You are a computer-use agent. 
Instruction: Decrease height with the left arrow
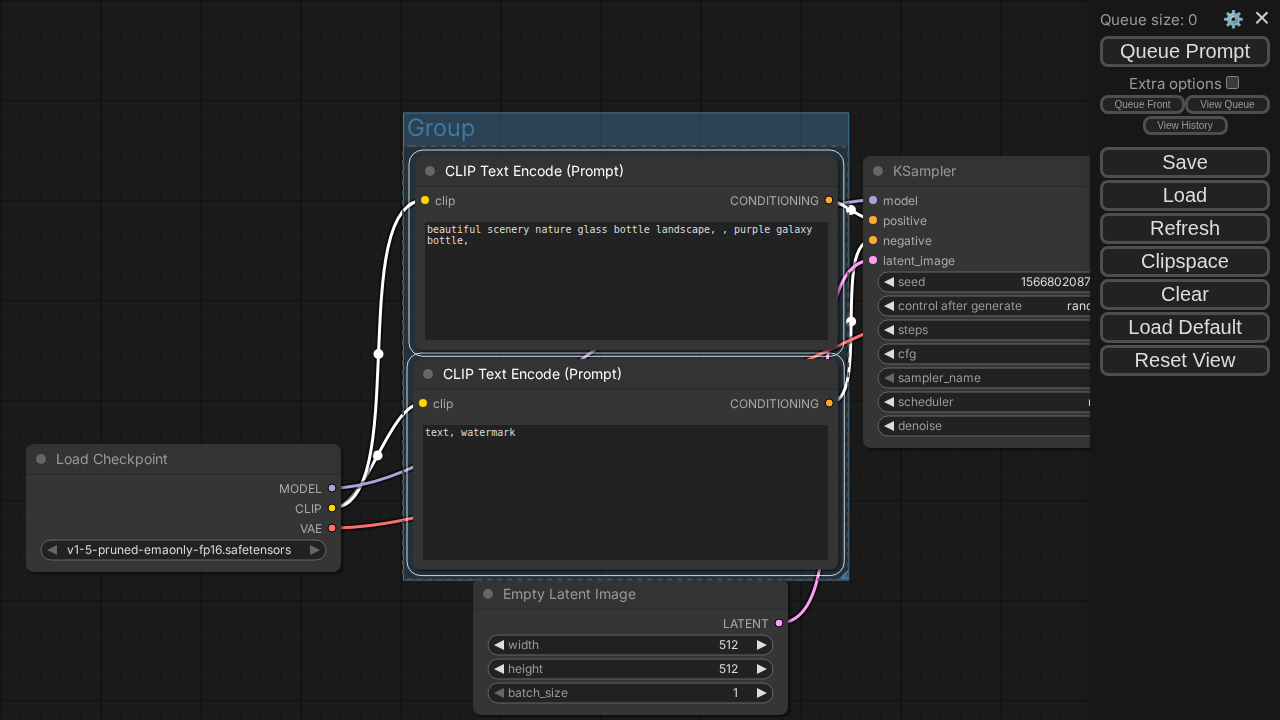499,669
